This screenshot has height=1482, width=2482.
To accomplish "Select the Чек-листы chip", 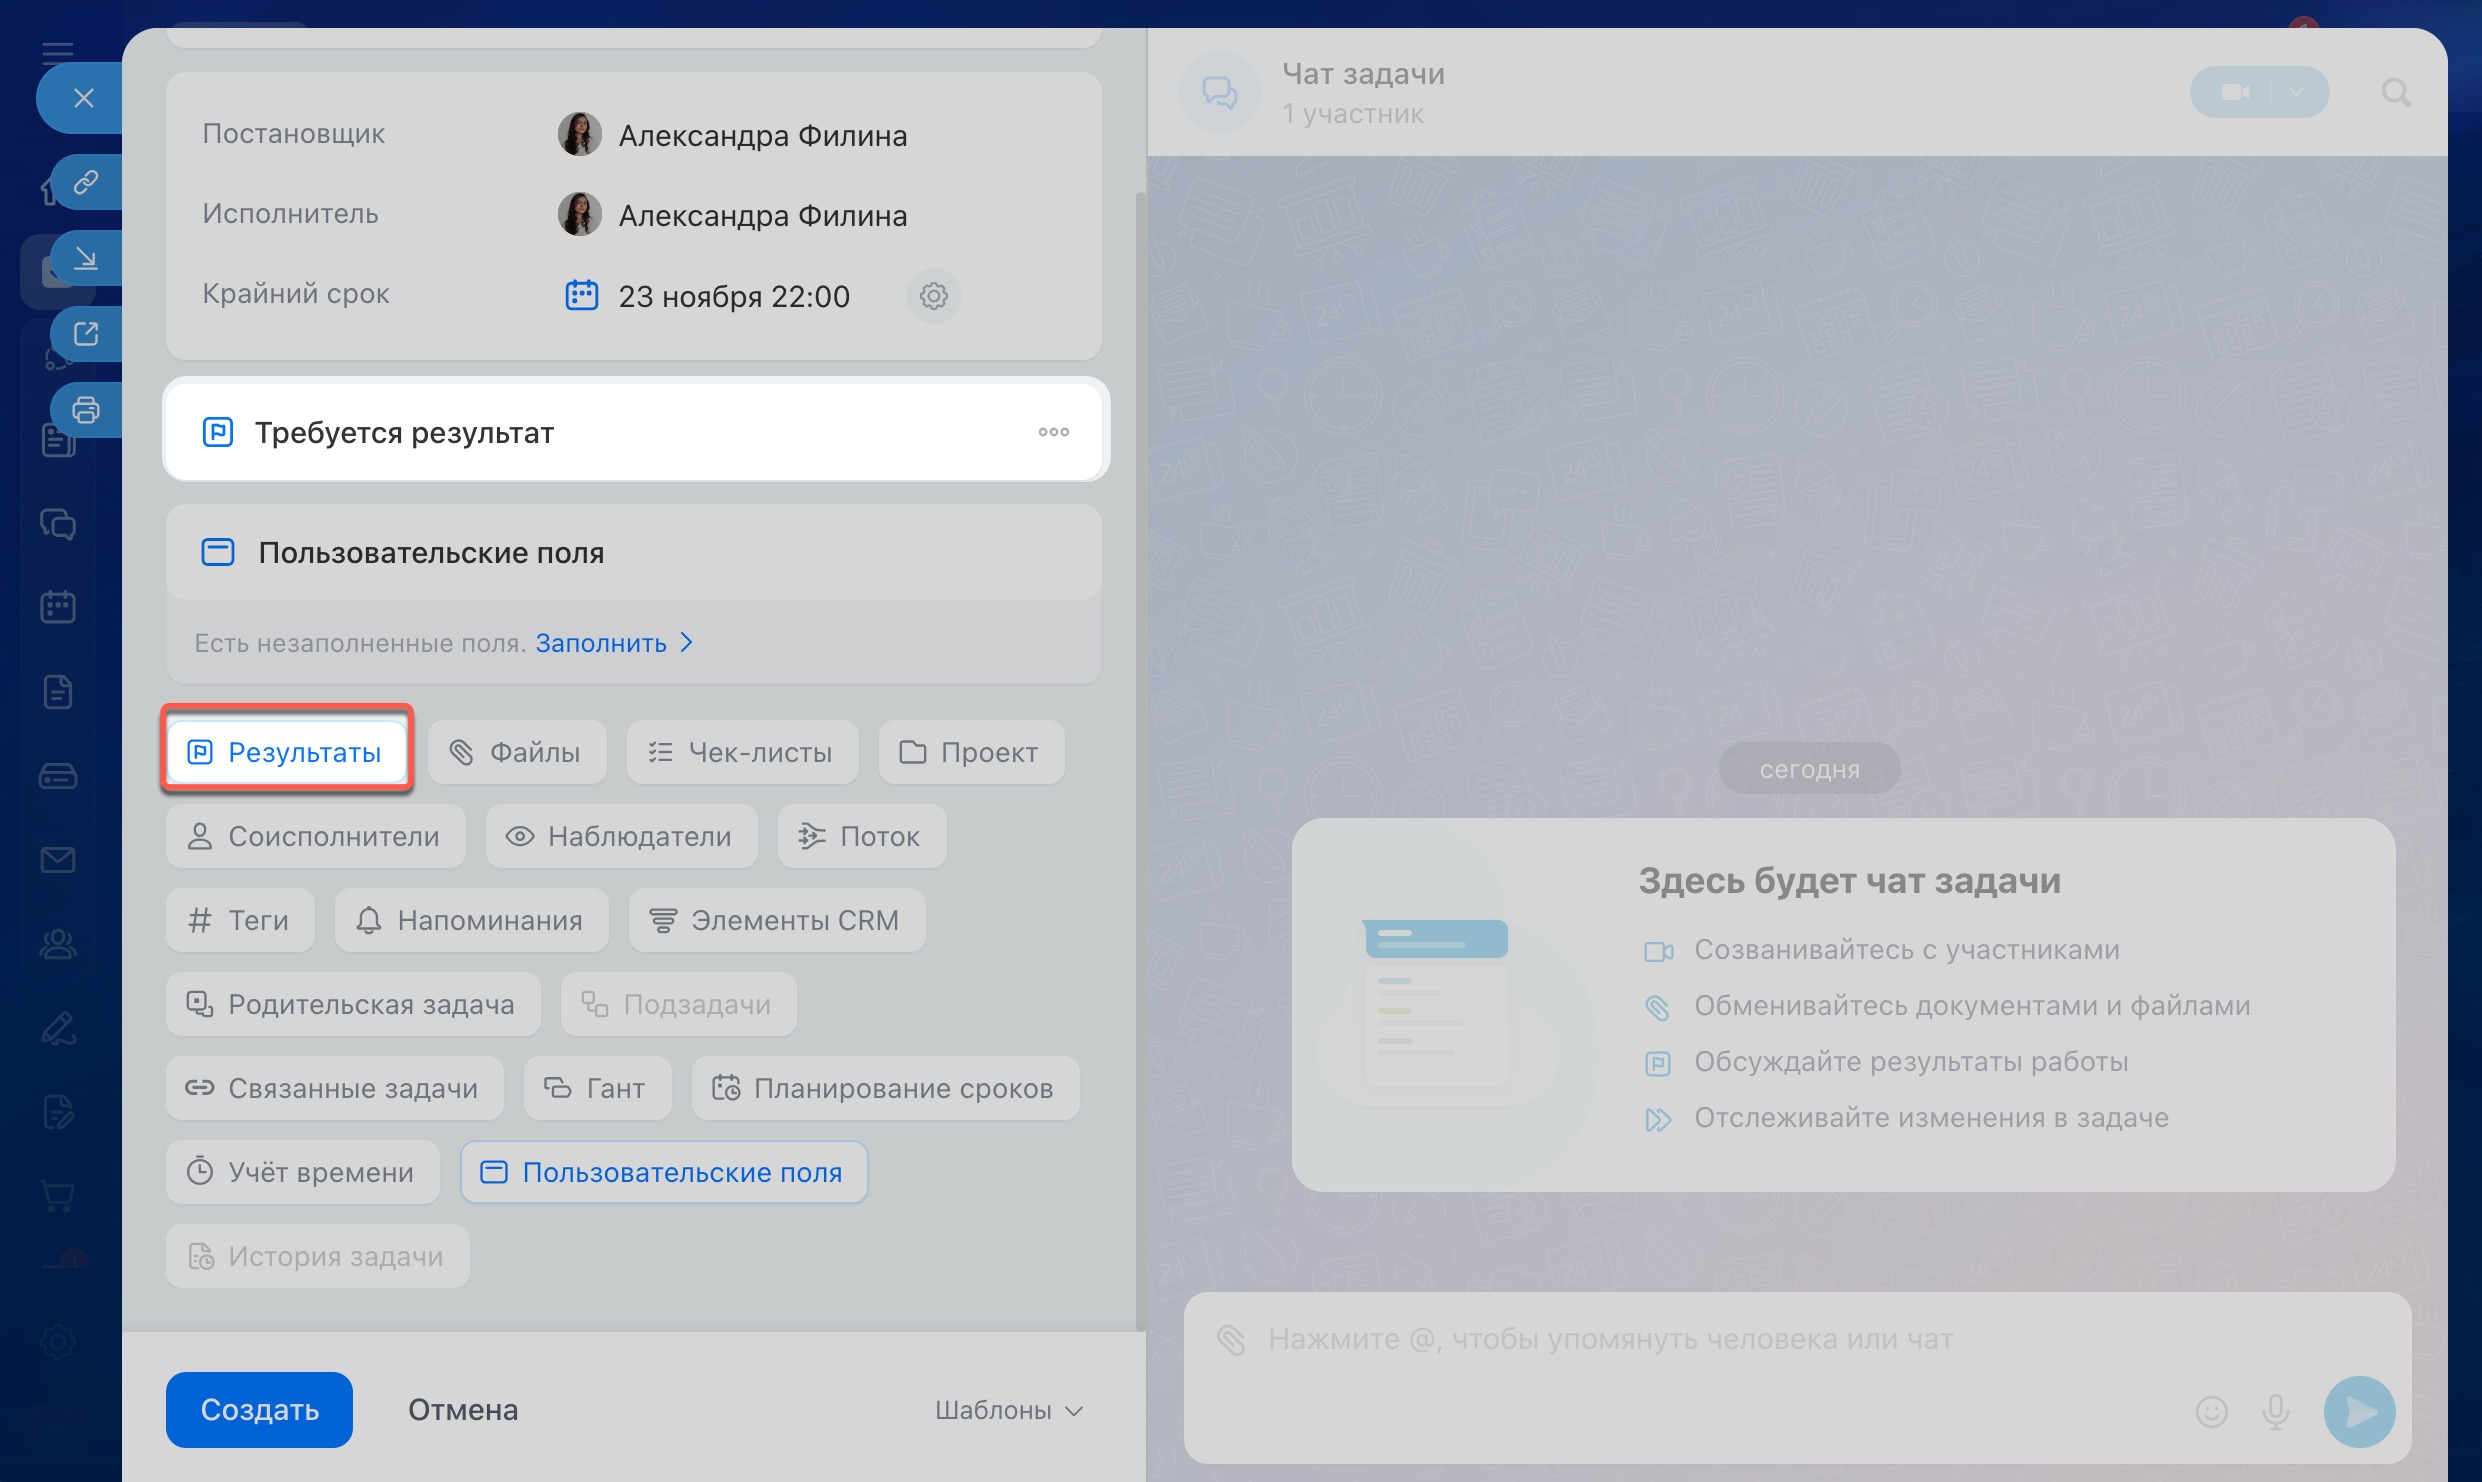I will click(742, 752).
